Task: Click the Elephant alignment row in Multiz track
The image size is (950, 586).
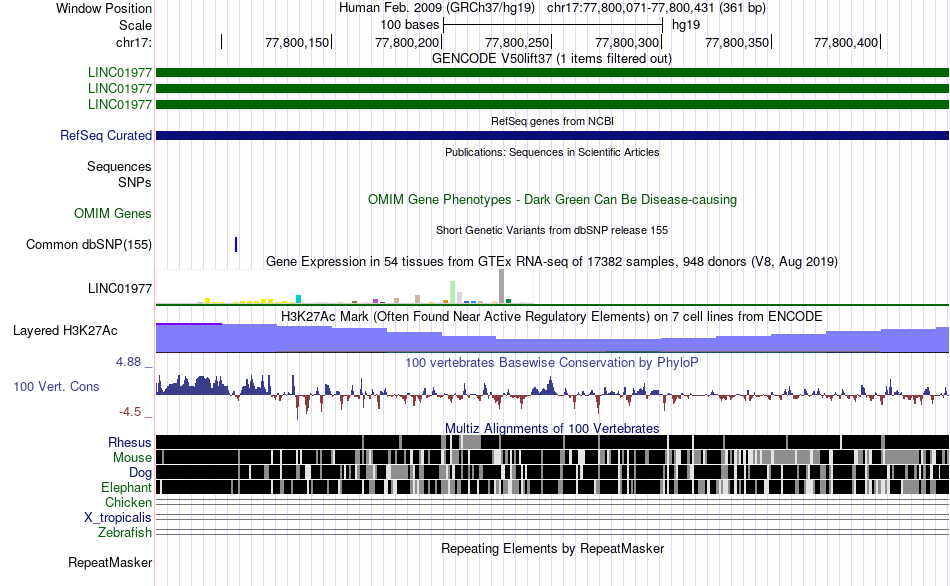Action: [x=552, y=487]
